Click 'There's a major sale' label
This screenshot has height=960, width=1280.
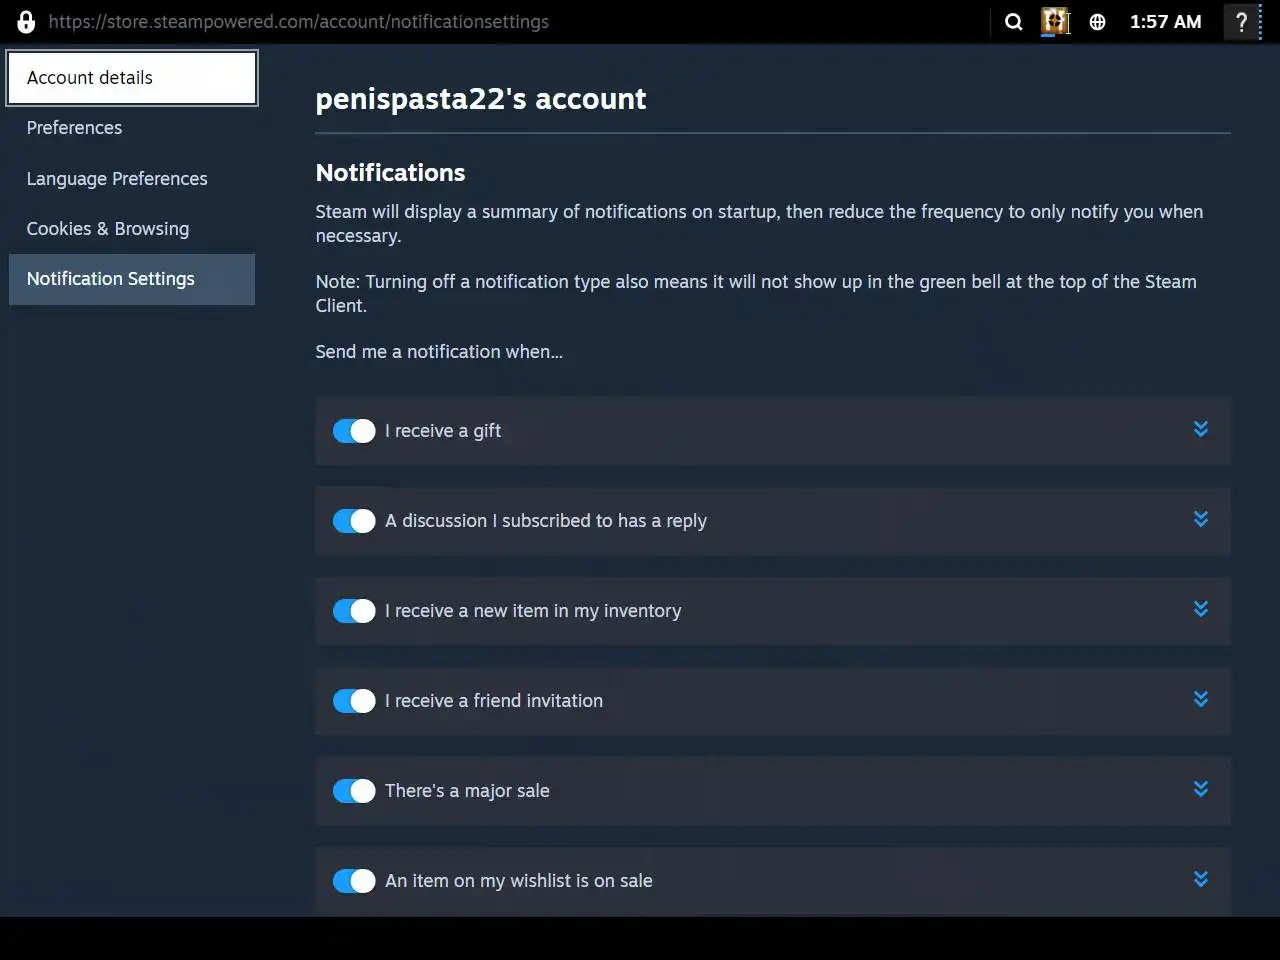pos(467,791)
